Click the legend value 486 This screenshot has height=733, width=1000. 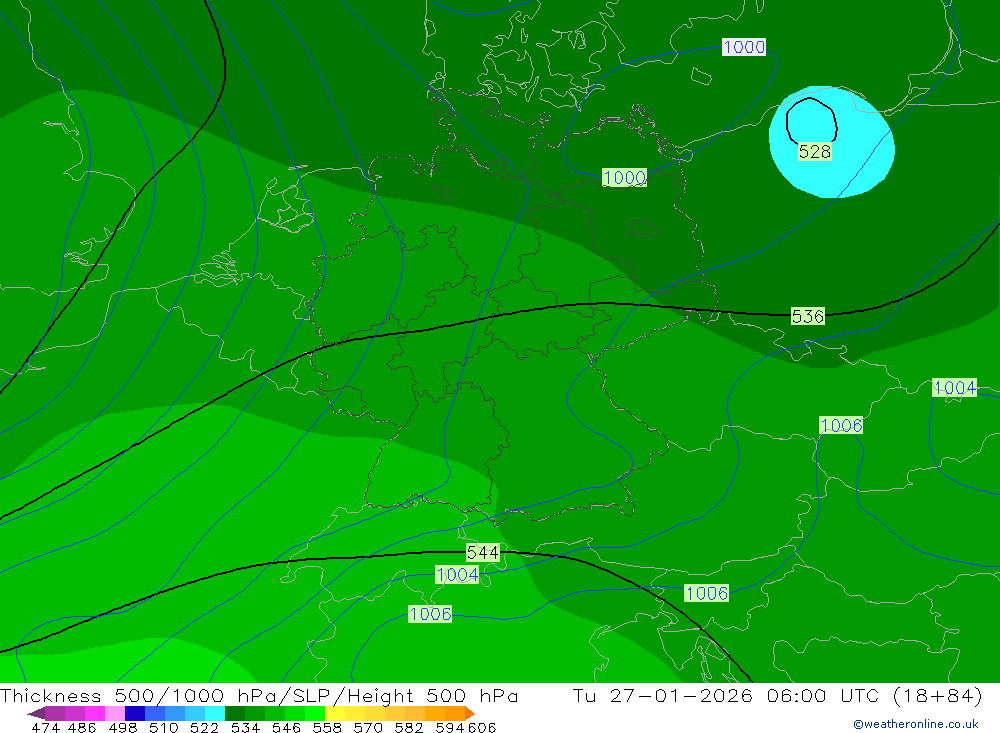(x=82, y=727)
